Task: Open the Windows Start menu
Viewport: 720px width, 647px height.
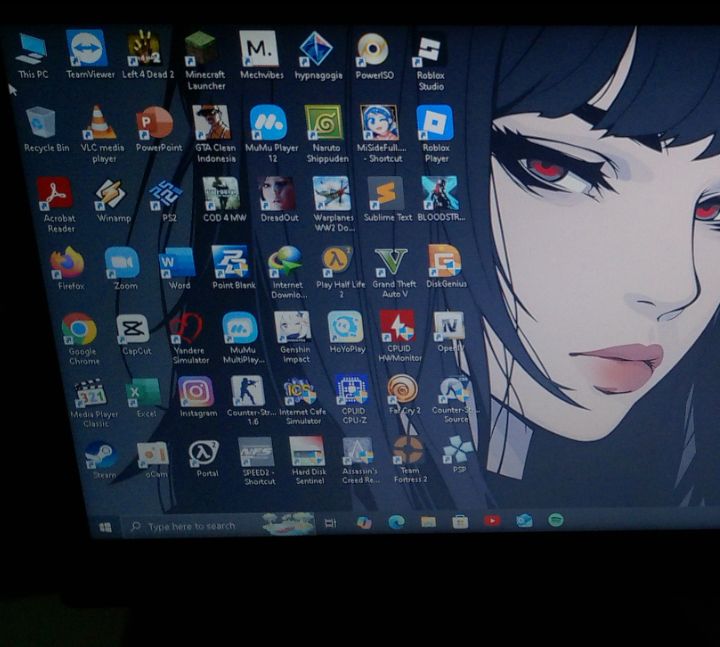Action: pos(105,528)
